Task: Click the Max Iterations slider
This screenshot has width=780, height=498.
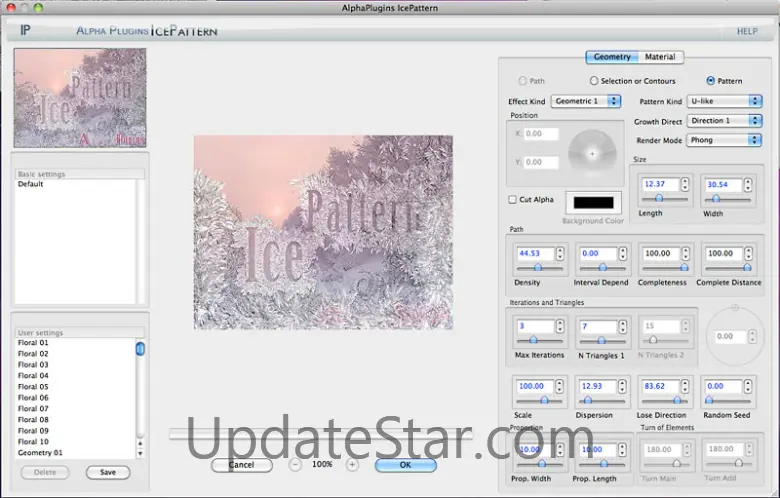Action: (539, 340)
